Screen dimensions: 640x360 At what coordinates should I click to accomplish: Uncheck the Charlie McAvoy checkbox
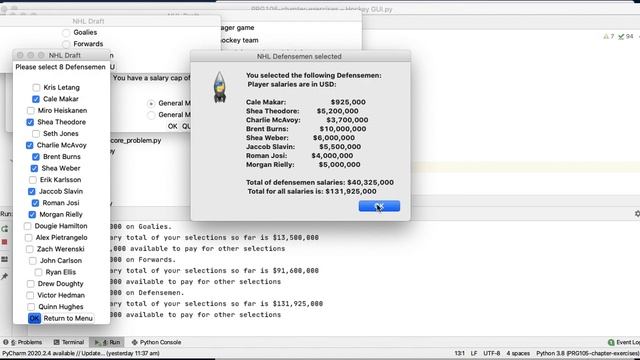coord(30,145)
